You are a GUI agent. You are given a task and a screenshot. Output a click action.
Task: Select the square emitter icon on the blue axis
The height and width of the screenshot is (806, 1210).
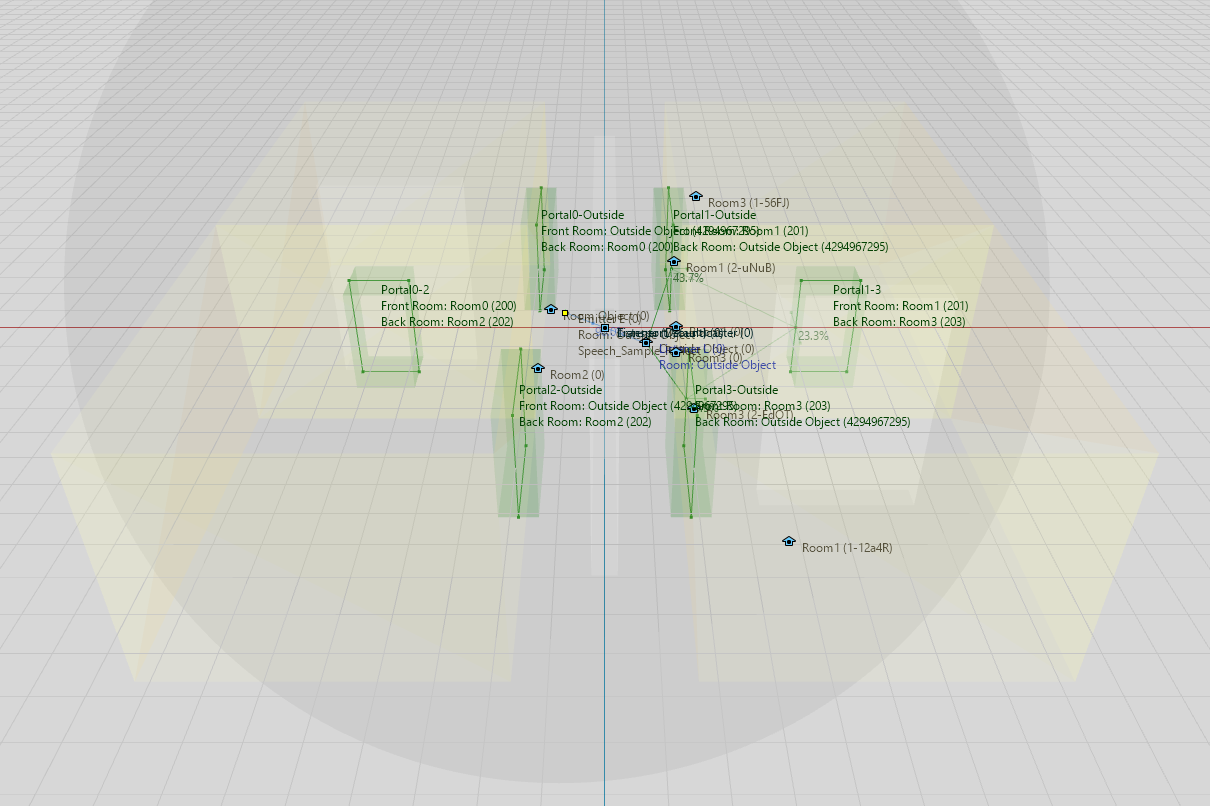coord(605,328)
